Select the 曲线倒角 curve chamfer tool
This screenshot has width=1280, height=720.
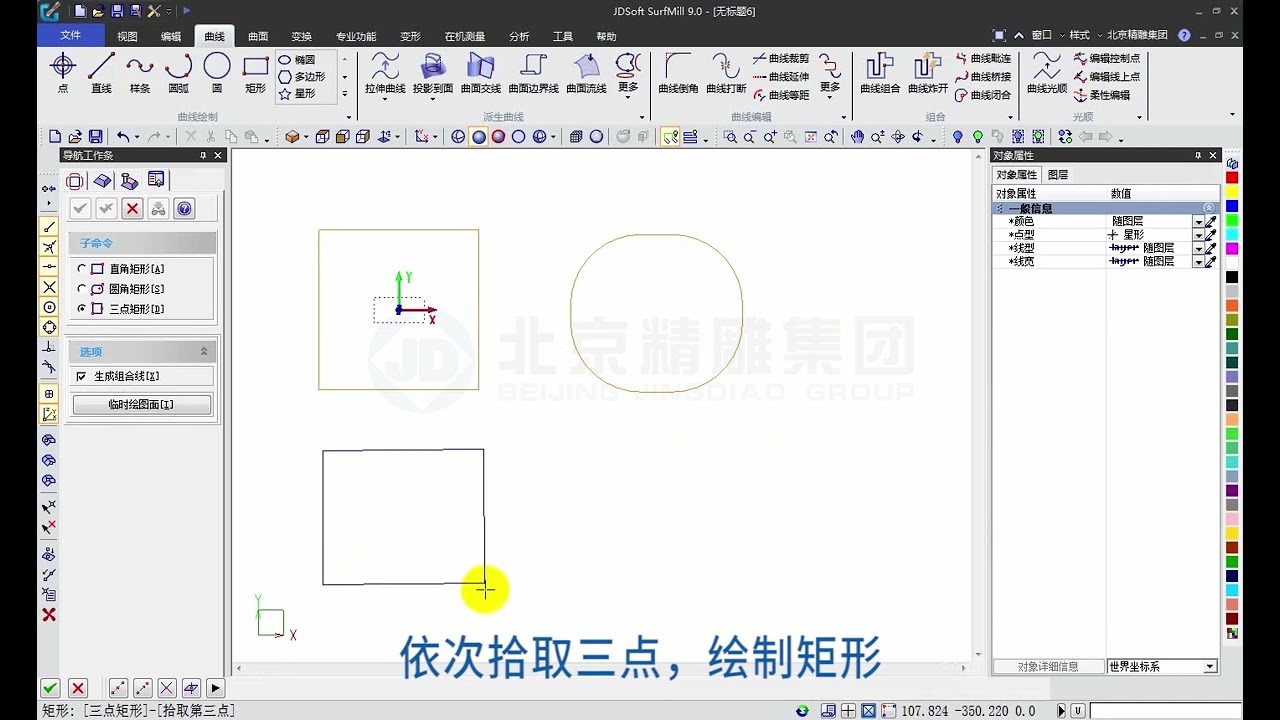tap(678, 74)
